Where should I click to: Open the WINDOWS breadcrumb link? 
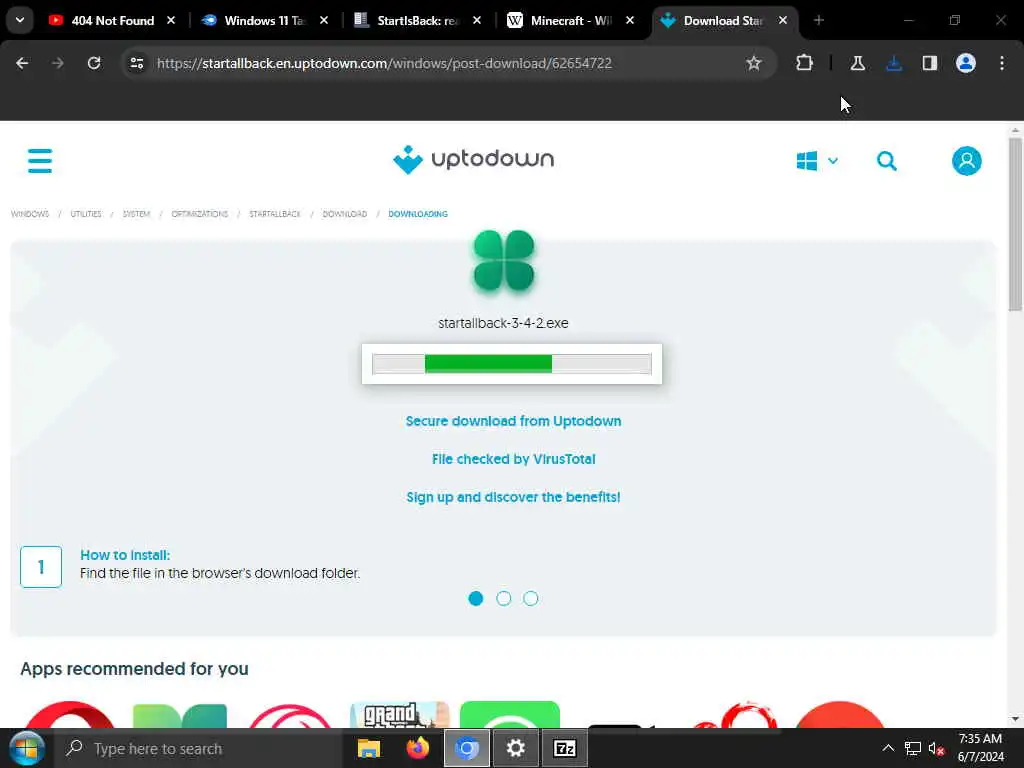30,214
